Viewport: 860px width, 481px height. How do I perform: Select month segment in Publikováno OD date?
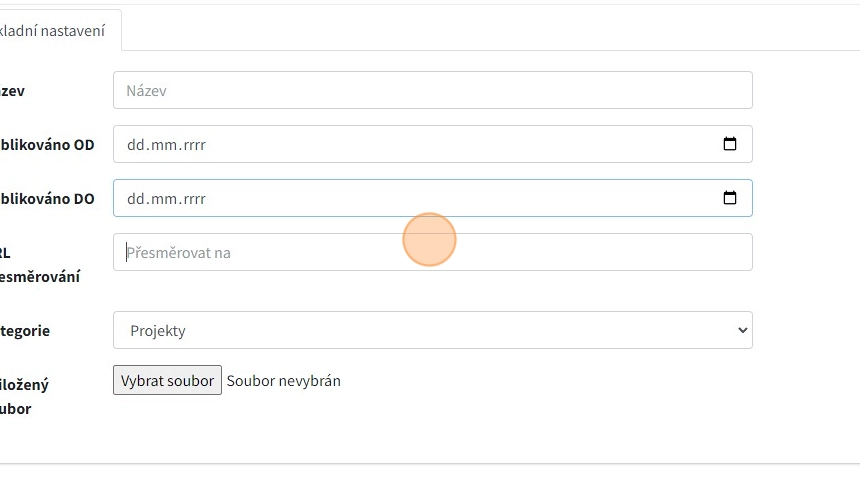point(161,145)
